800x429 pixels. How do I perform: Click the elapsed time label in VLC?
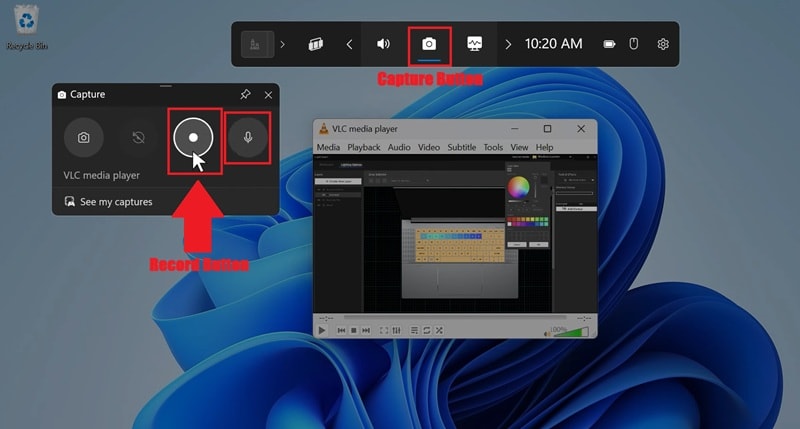click(326, 318)
